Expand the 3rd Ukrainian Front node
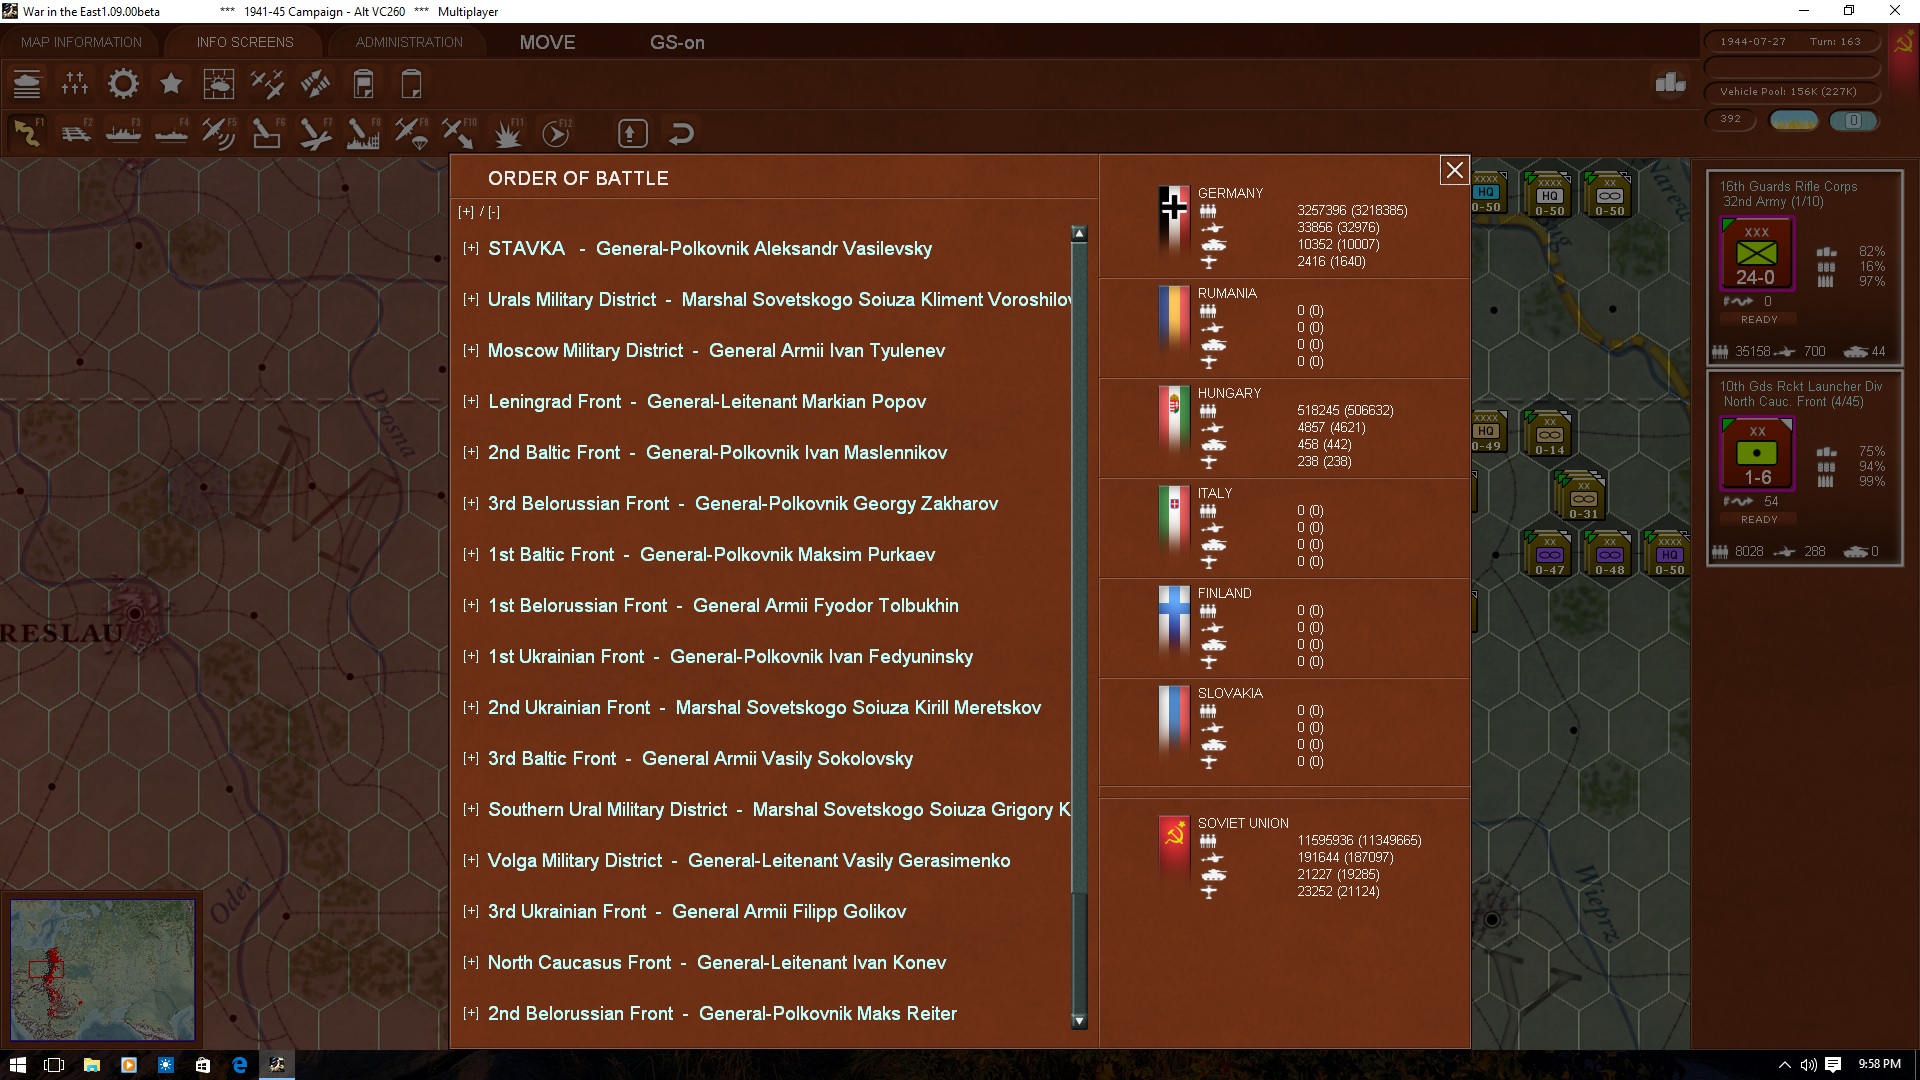1920x1080 pixels. pos(470,911)
